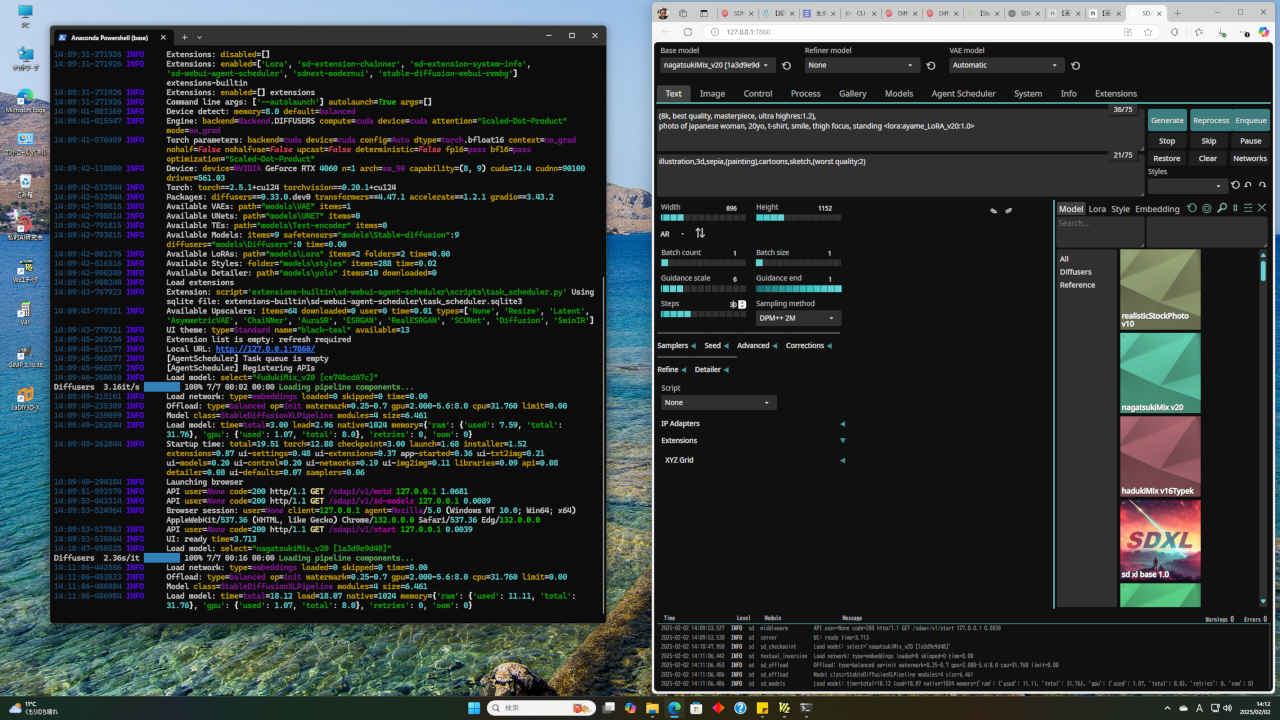Swap width and height values

point(700,233)
